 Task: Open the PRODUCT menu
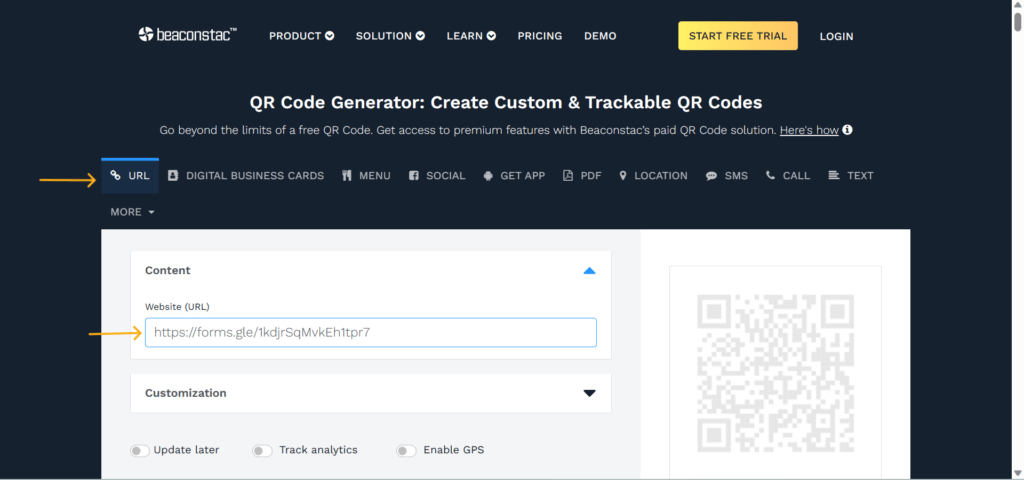tap(302, 36)
